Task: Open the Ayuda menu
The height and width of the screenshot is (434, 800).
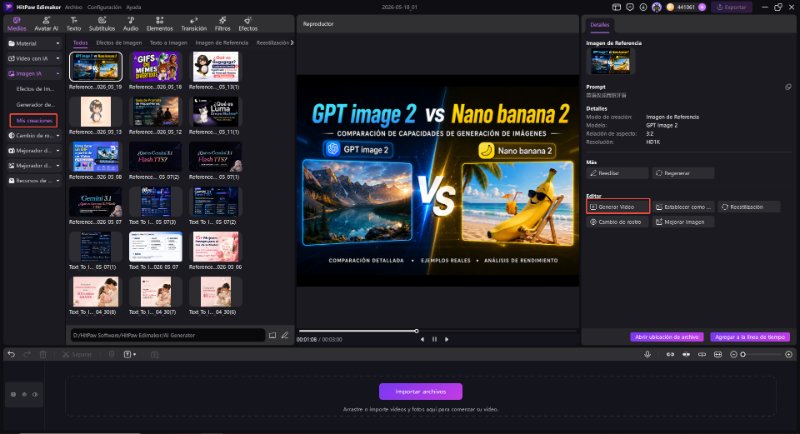Action: pyautogui.click(x=134, y=7)
